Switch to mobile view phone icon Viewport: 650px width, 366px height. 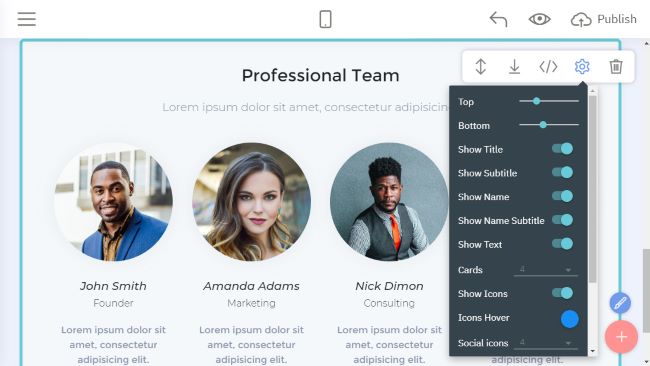point(325,19)
